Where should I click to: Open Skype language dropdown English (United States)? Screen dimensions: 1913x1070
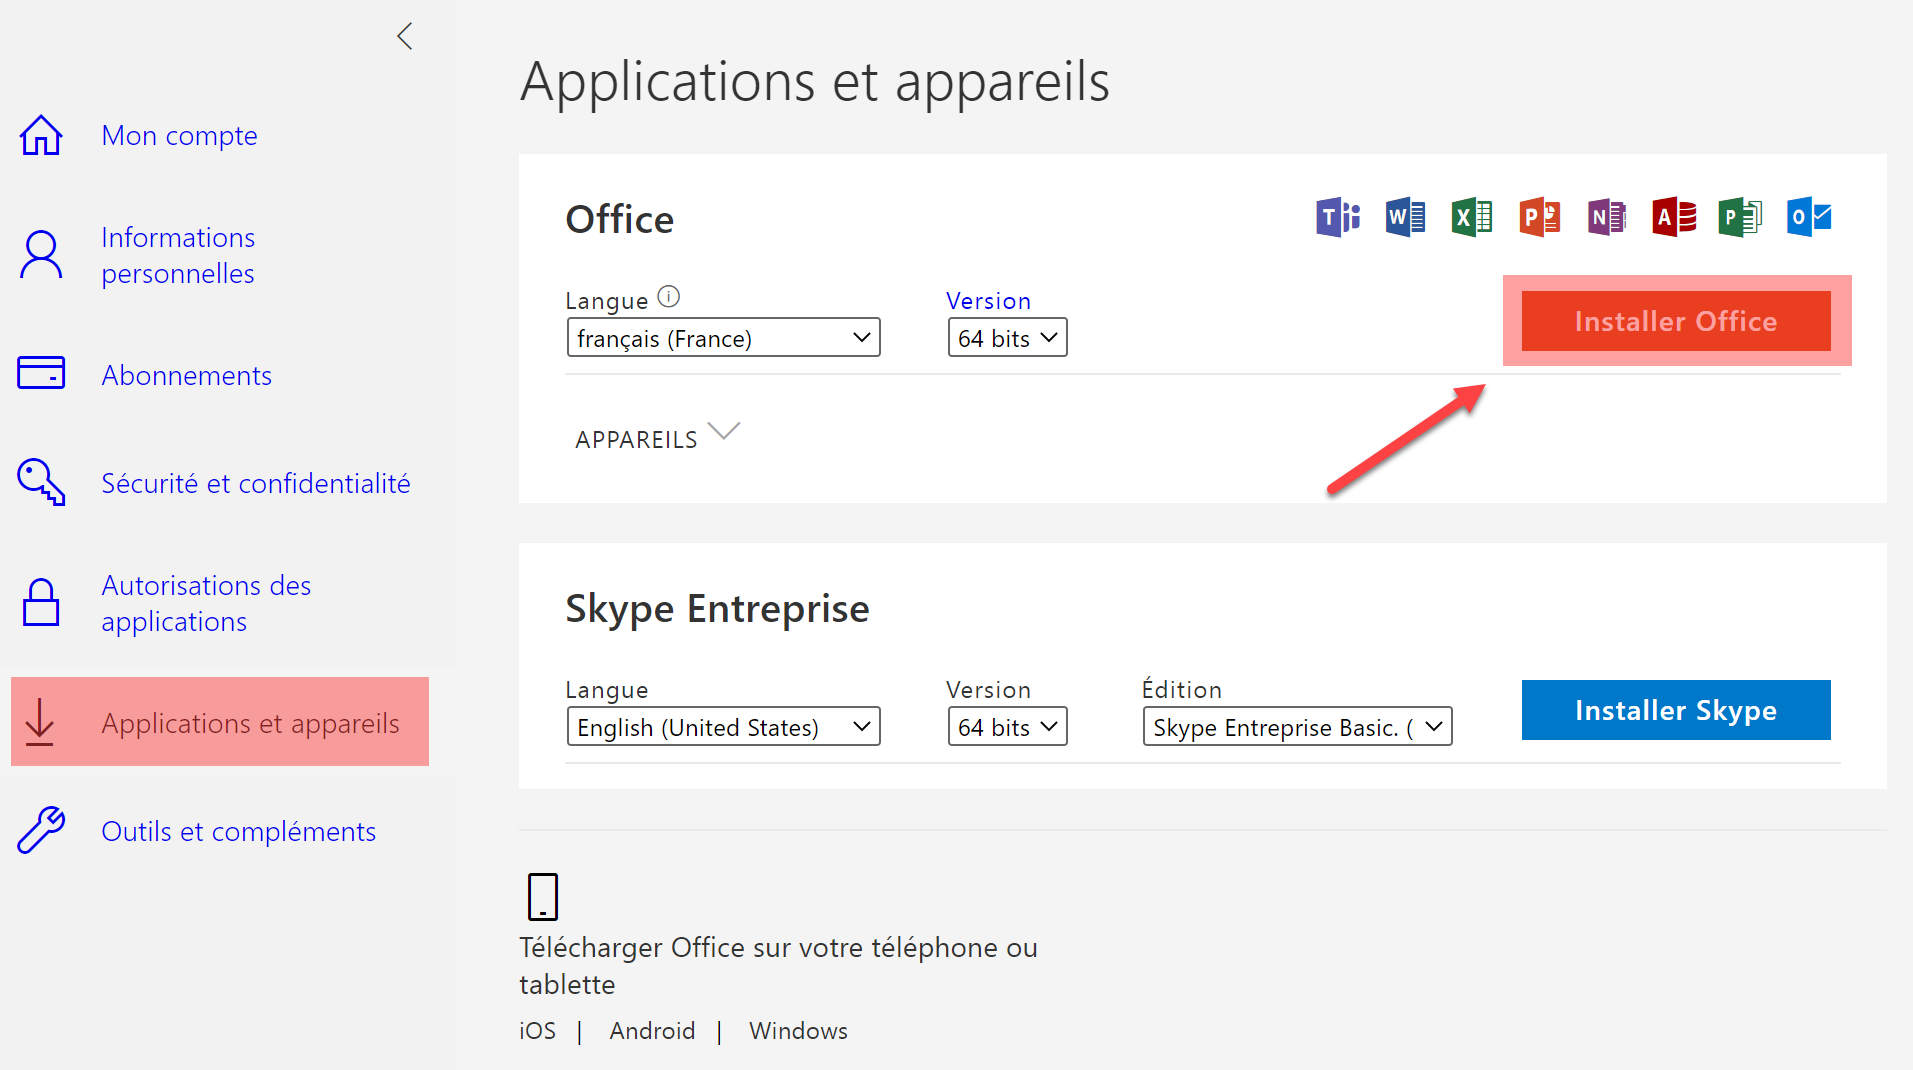723,727
